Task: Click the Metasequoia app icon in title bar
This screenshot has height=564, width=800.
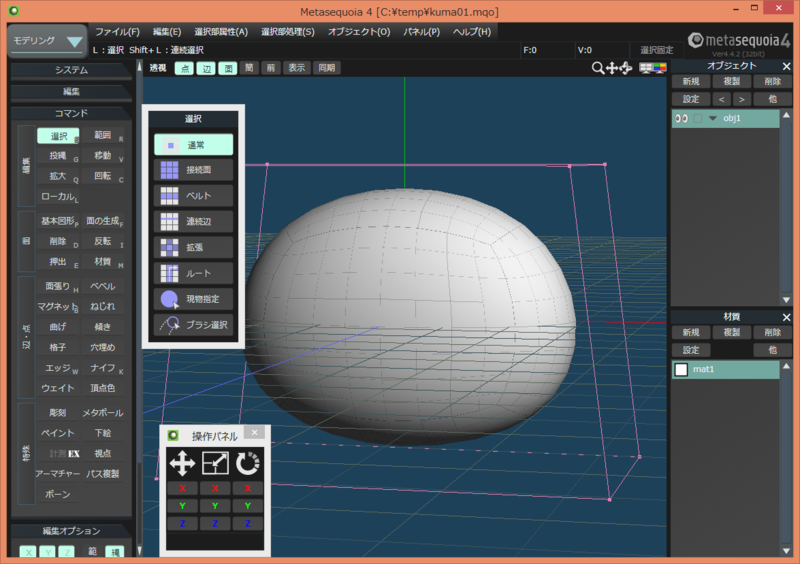Action: (x=14, y=10)
